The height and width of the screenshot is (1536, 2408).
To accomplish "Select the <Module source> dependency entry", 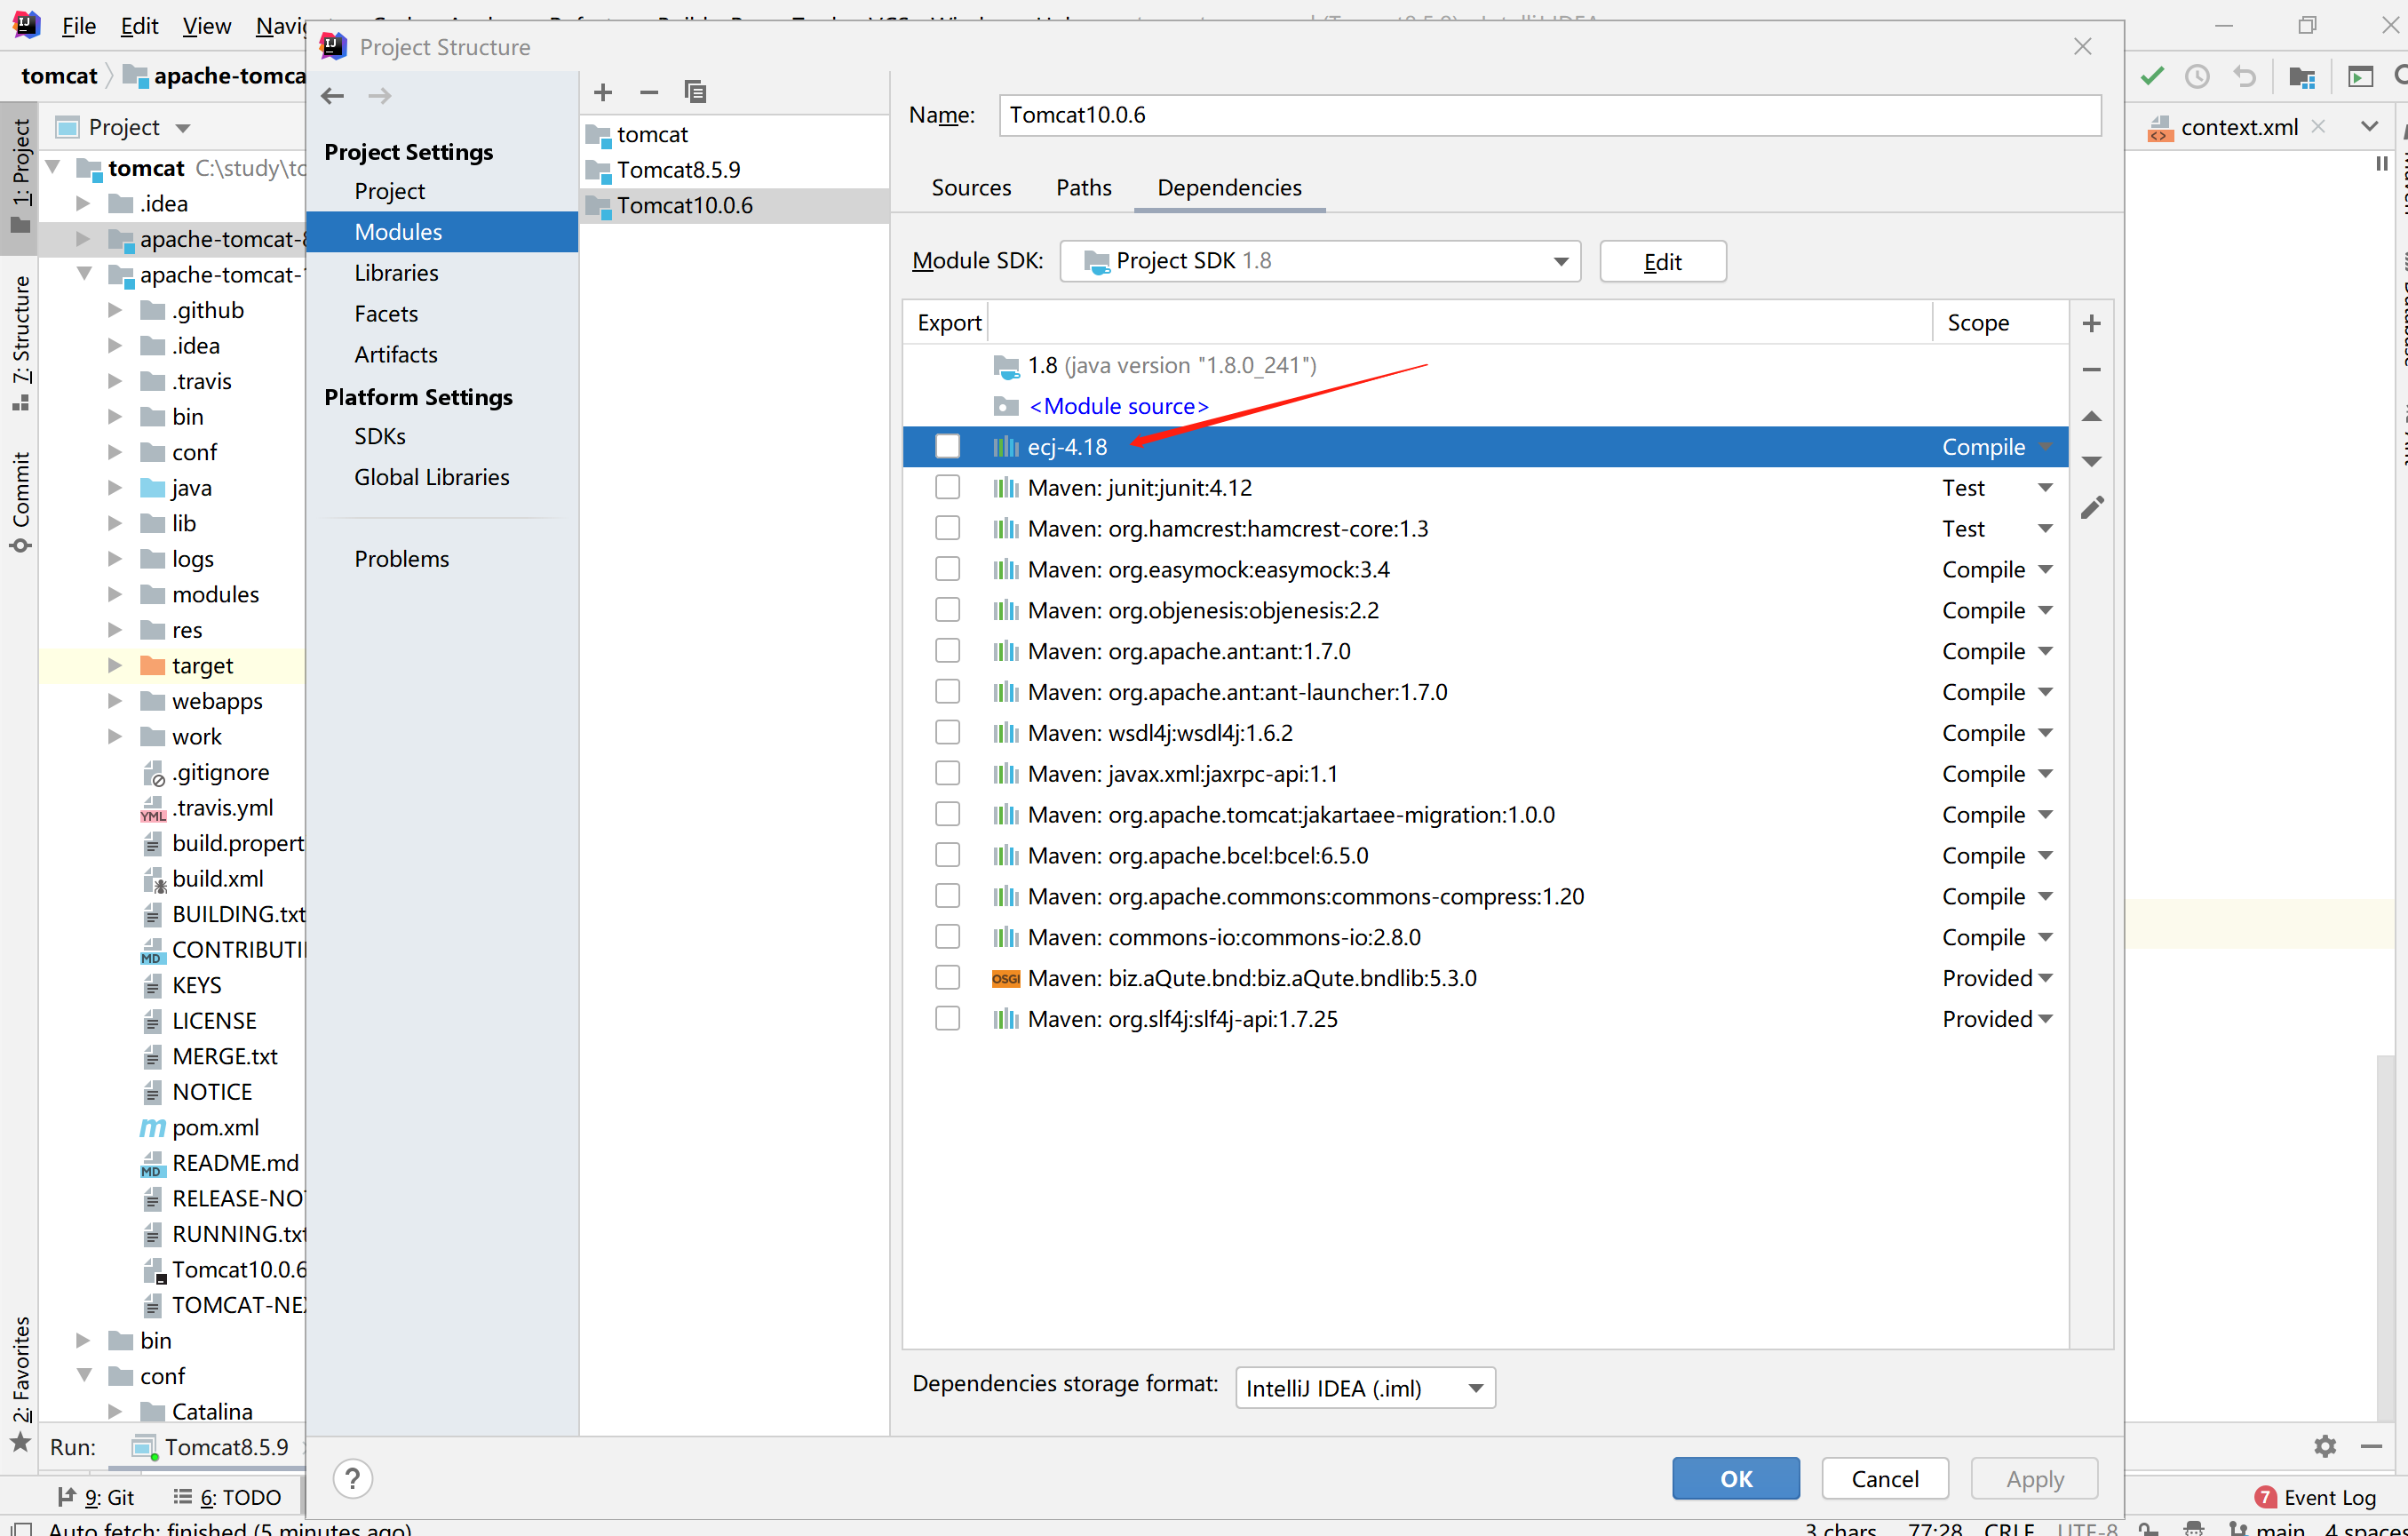I will pyautogui.click(x=1118, y=406).
